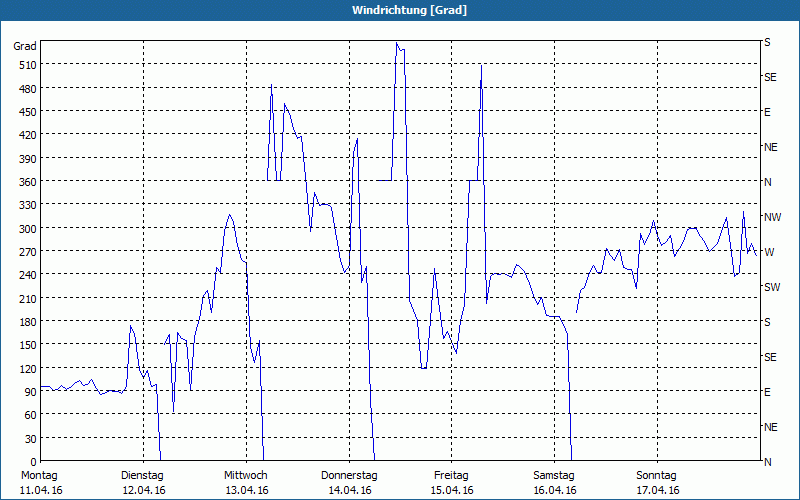Select the date "14.04.16"
800x500 pixels.
tap(350, 491)
